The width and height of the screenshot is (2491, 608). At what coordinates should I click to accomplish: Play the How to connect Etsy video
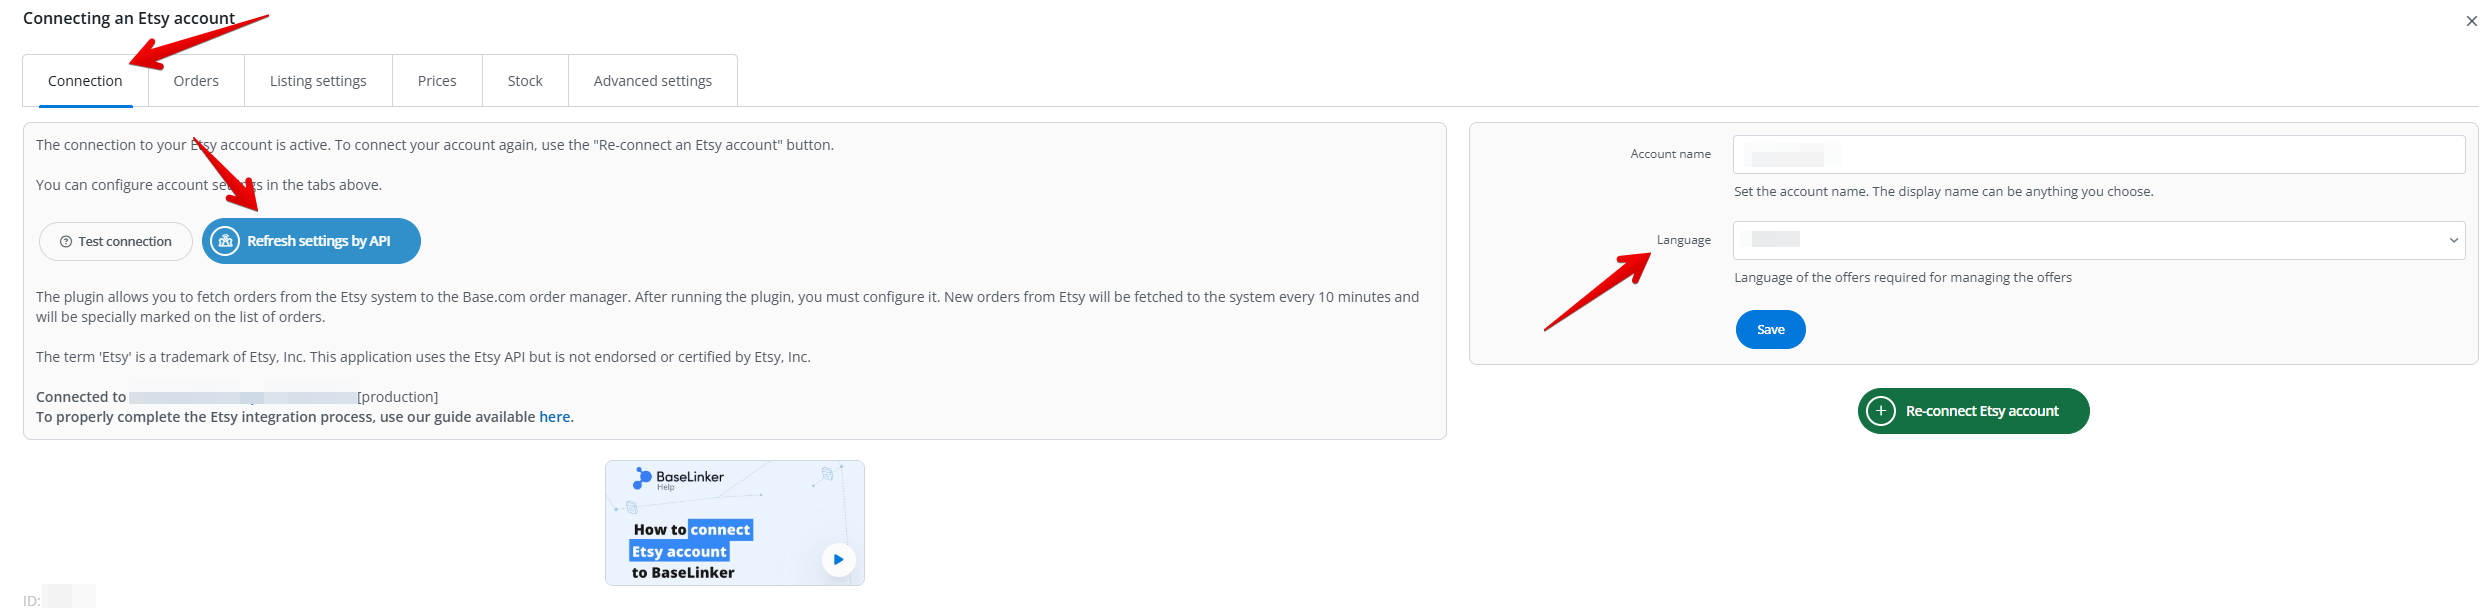pos(838,559)
